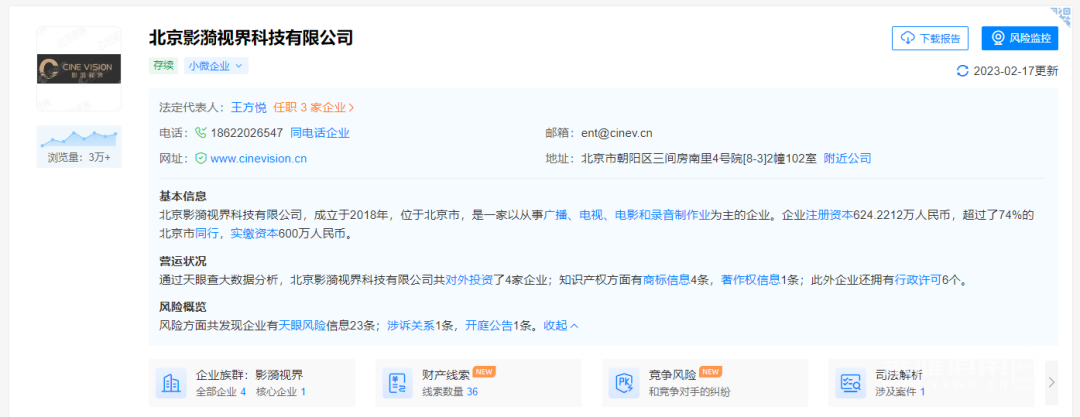The width and height of the screenshot is (1080, 417).
Task: Click the enterprise group building icon
Action: (171, 383)
